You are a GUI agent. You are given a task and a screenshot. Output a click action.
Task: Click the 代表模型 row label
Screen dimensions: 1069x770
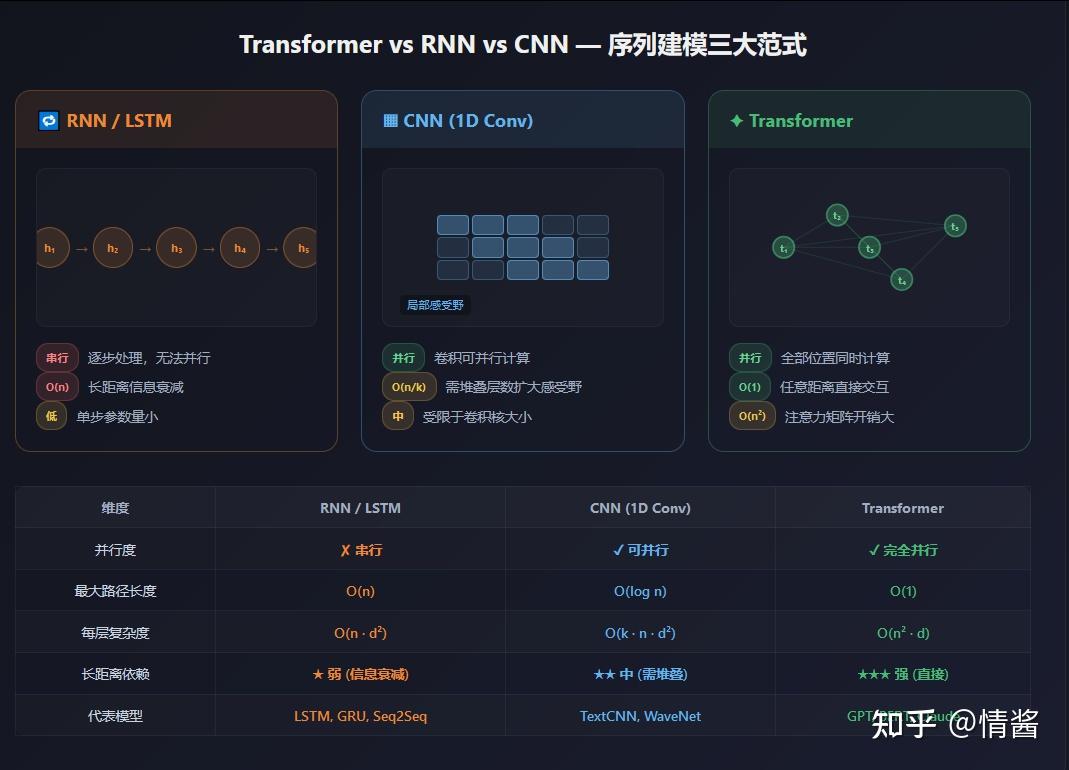coord(115,716)
